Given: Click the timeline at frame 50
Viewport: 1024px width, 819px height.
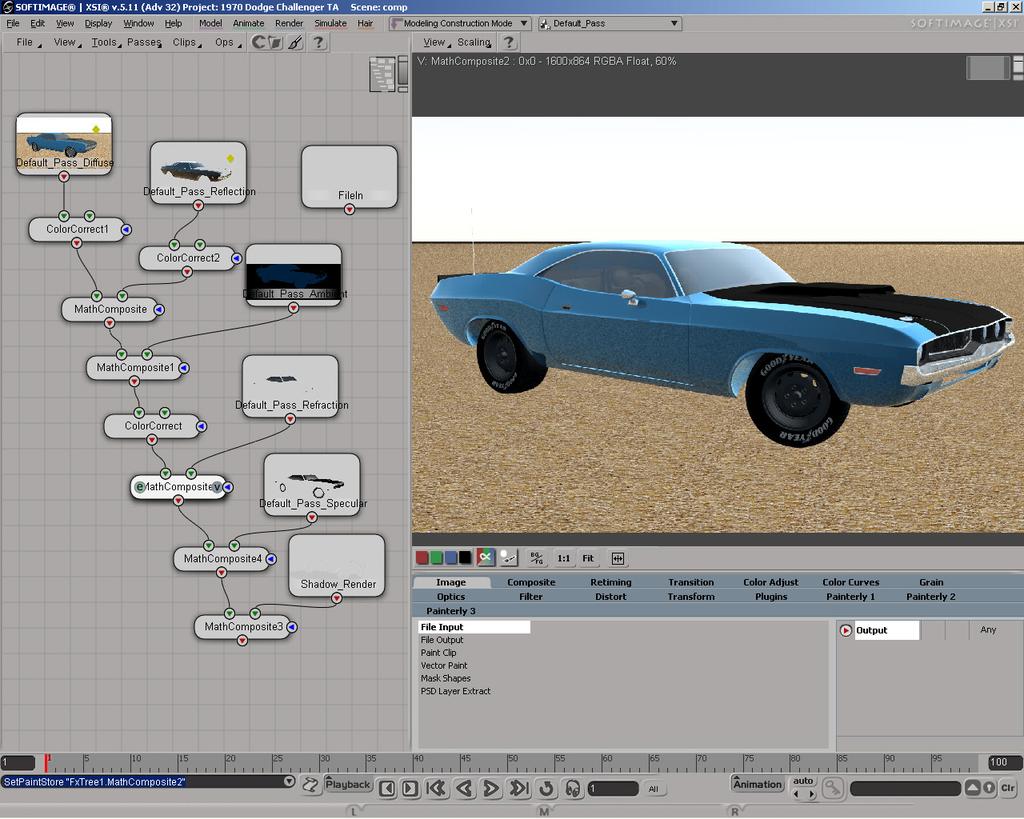Looking at the screenshot, I should 508,762.
